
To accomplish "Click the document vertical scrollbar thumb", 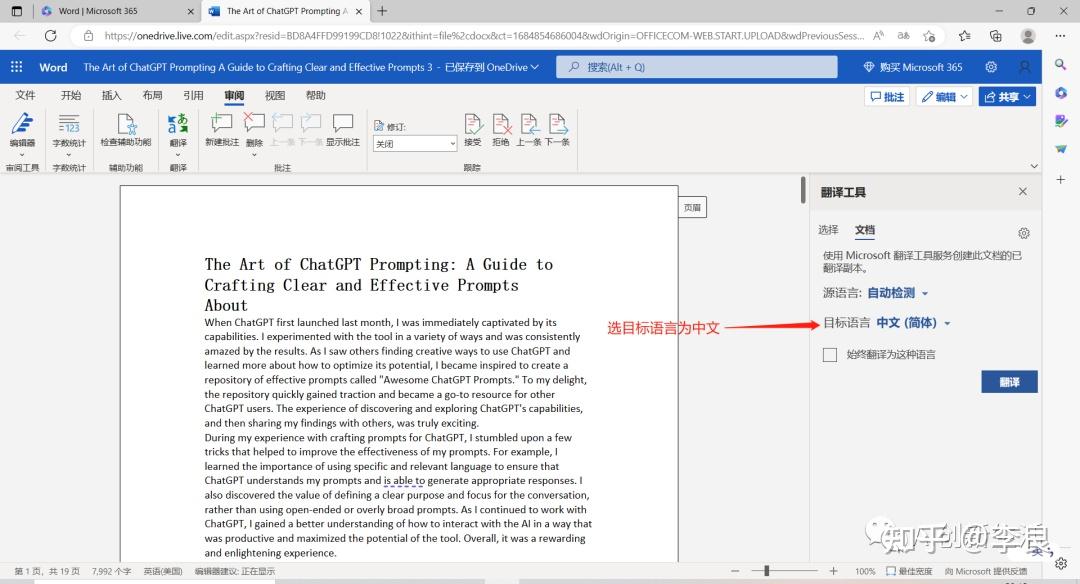I will pyautogui.click(x=803, y=190).
